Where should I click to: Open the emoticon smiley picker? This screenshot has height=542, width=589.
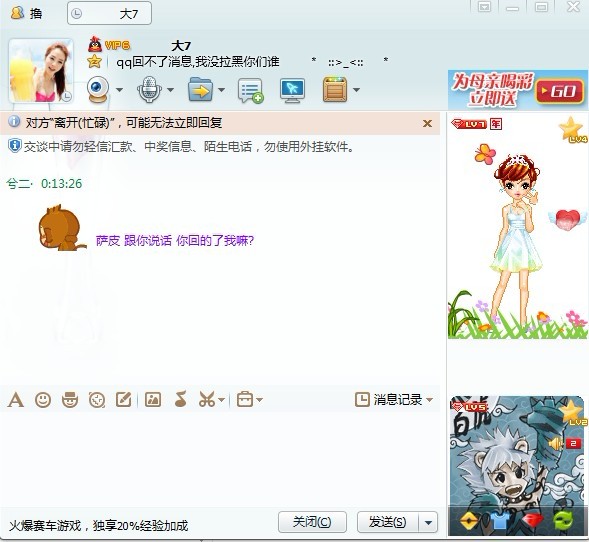(x=43, y=400)
